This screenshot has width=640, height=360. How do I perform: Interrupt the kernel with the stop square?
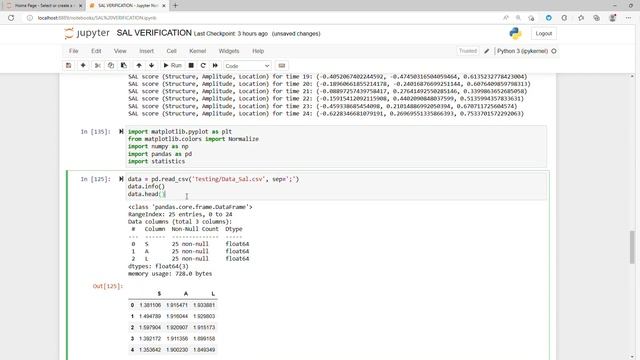tap(191, 66)
